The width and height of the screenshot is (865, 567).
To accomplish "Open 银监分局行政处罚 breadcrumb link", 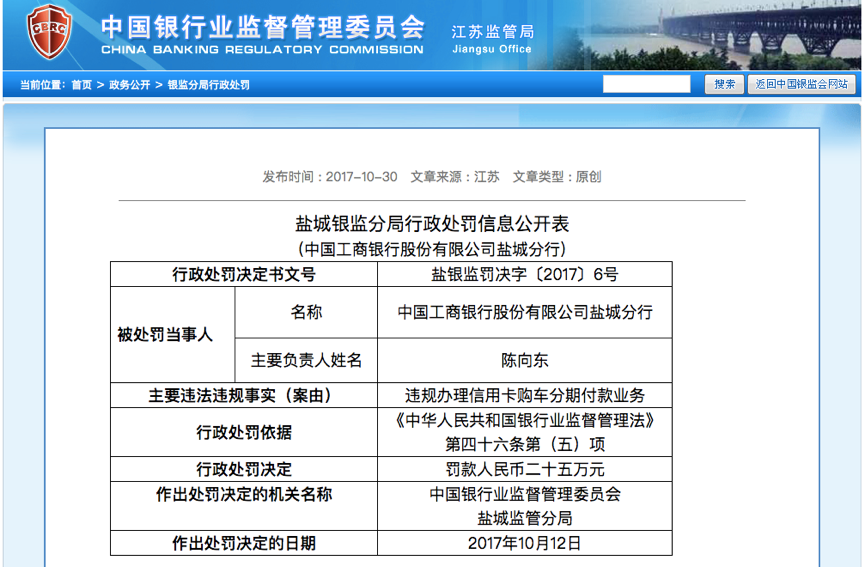I will tap(209, 85).
